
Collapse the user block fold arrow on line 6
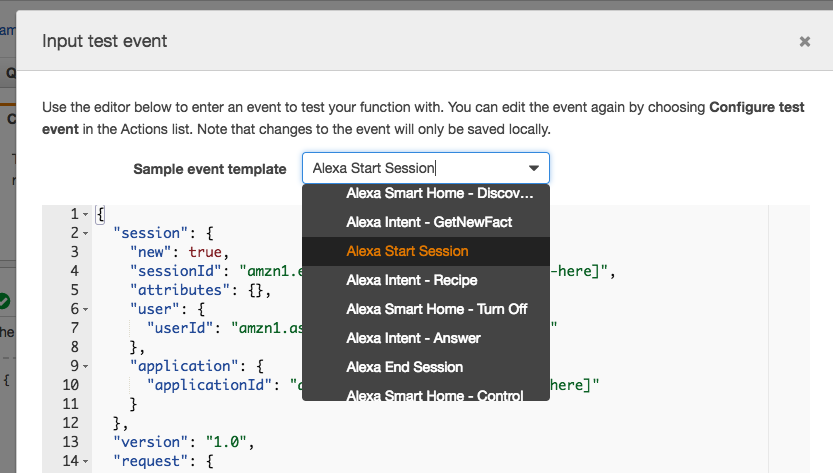click(x=86, y=309)
